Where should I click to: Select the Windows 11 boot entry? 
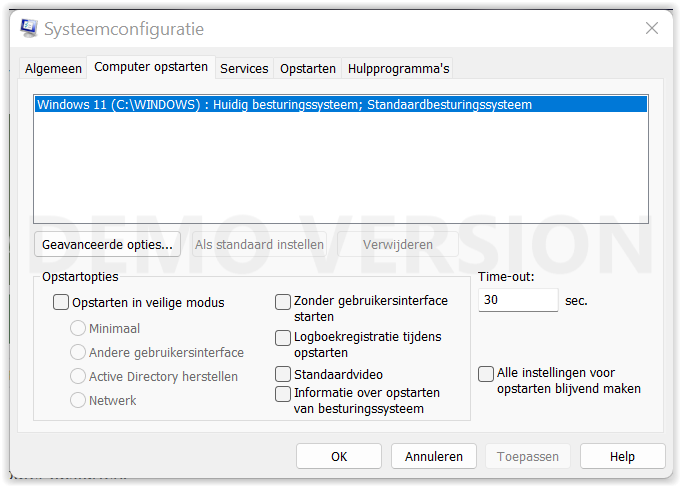click(x=341, y=105)
